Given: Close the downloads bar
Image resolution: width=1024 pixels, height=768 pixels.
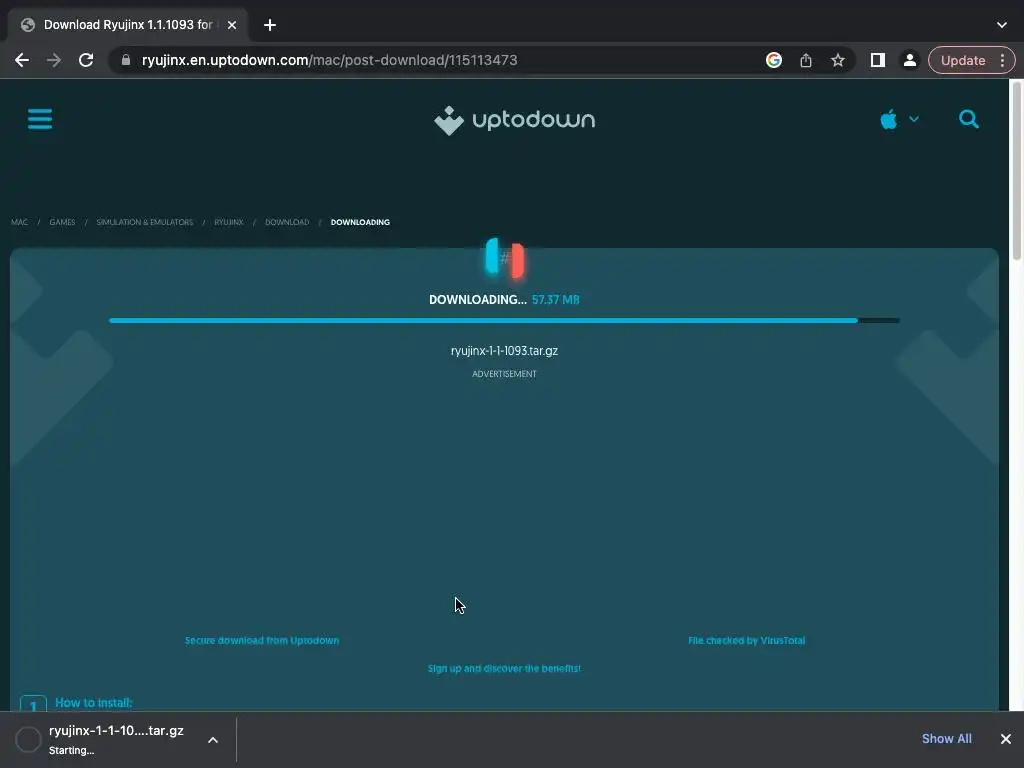Looking at the screenshot, I should pyautogui.click(x=1006, y=739).
